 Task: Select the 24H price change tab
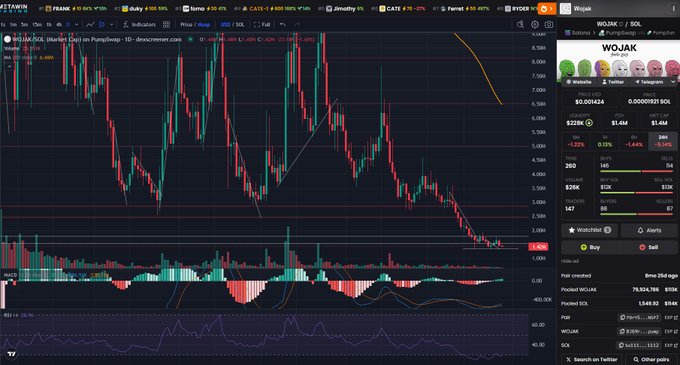(x=663, y=141)
